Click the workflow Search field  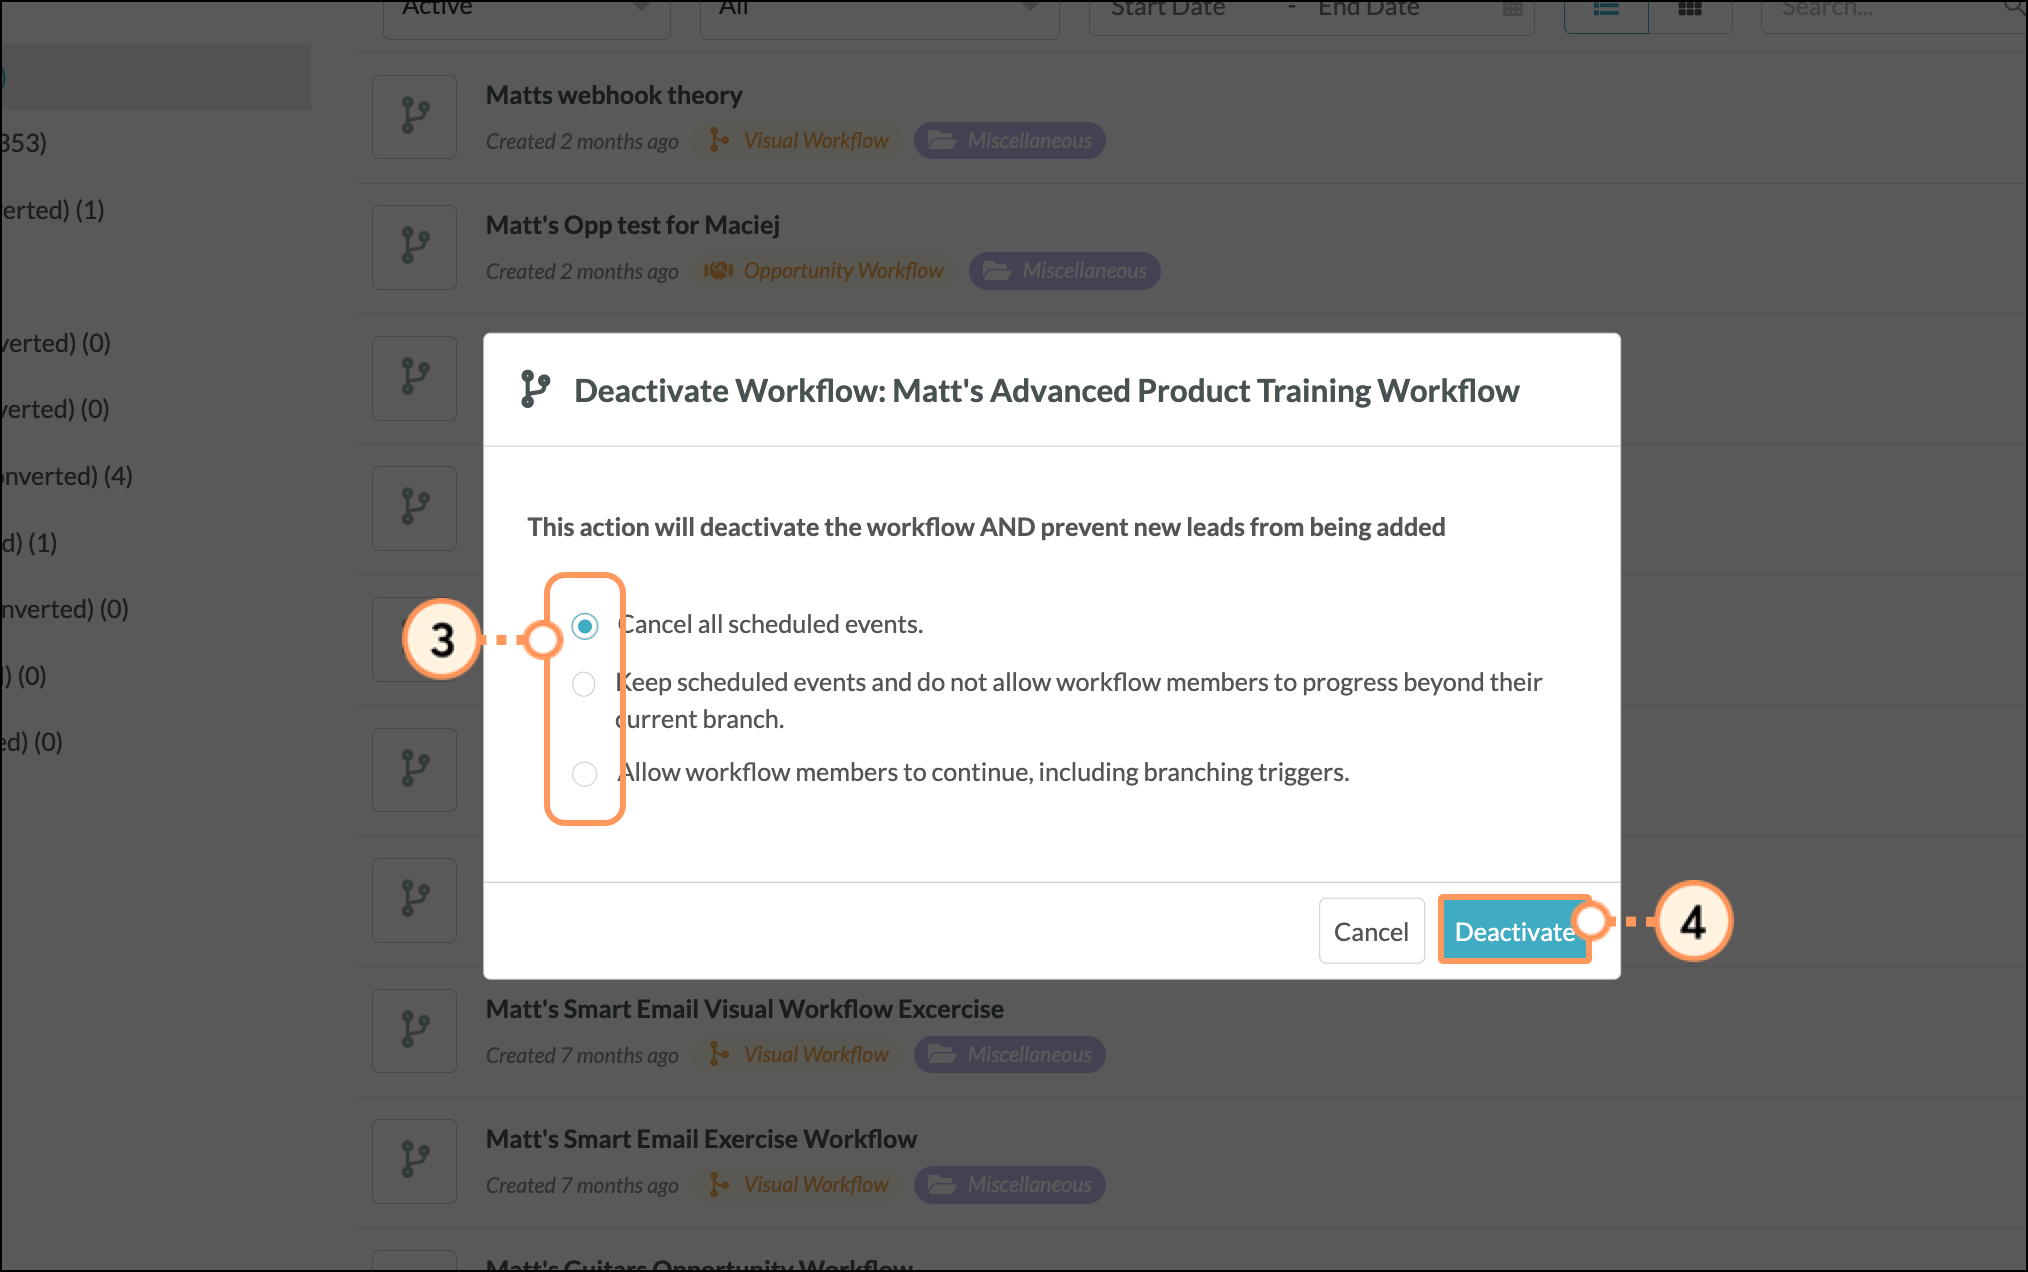click(1880, 11)
